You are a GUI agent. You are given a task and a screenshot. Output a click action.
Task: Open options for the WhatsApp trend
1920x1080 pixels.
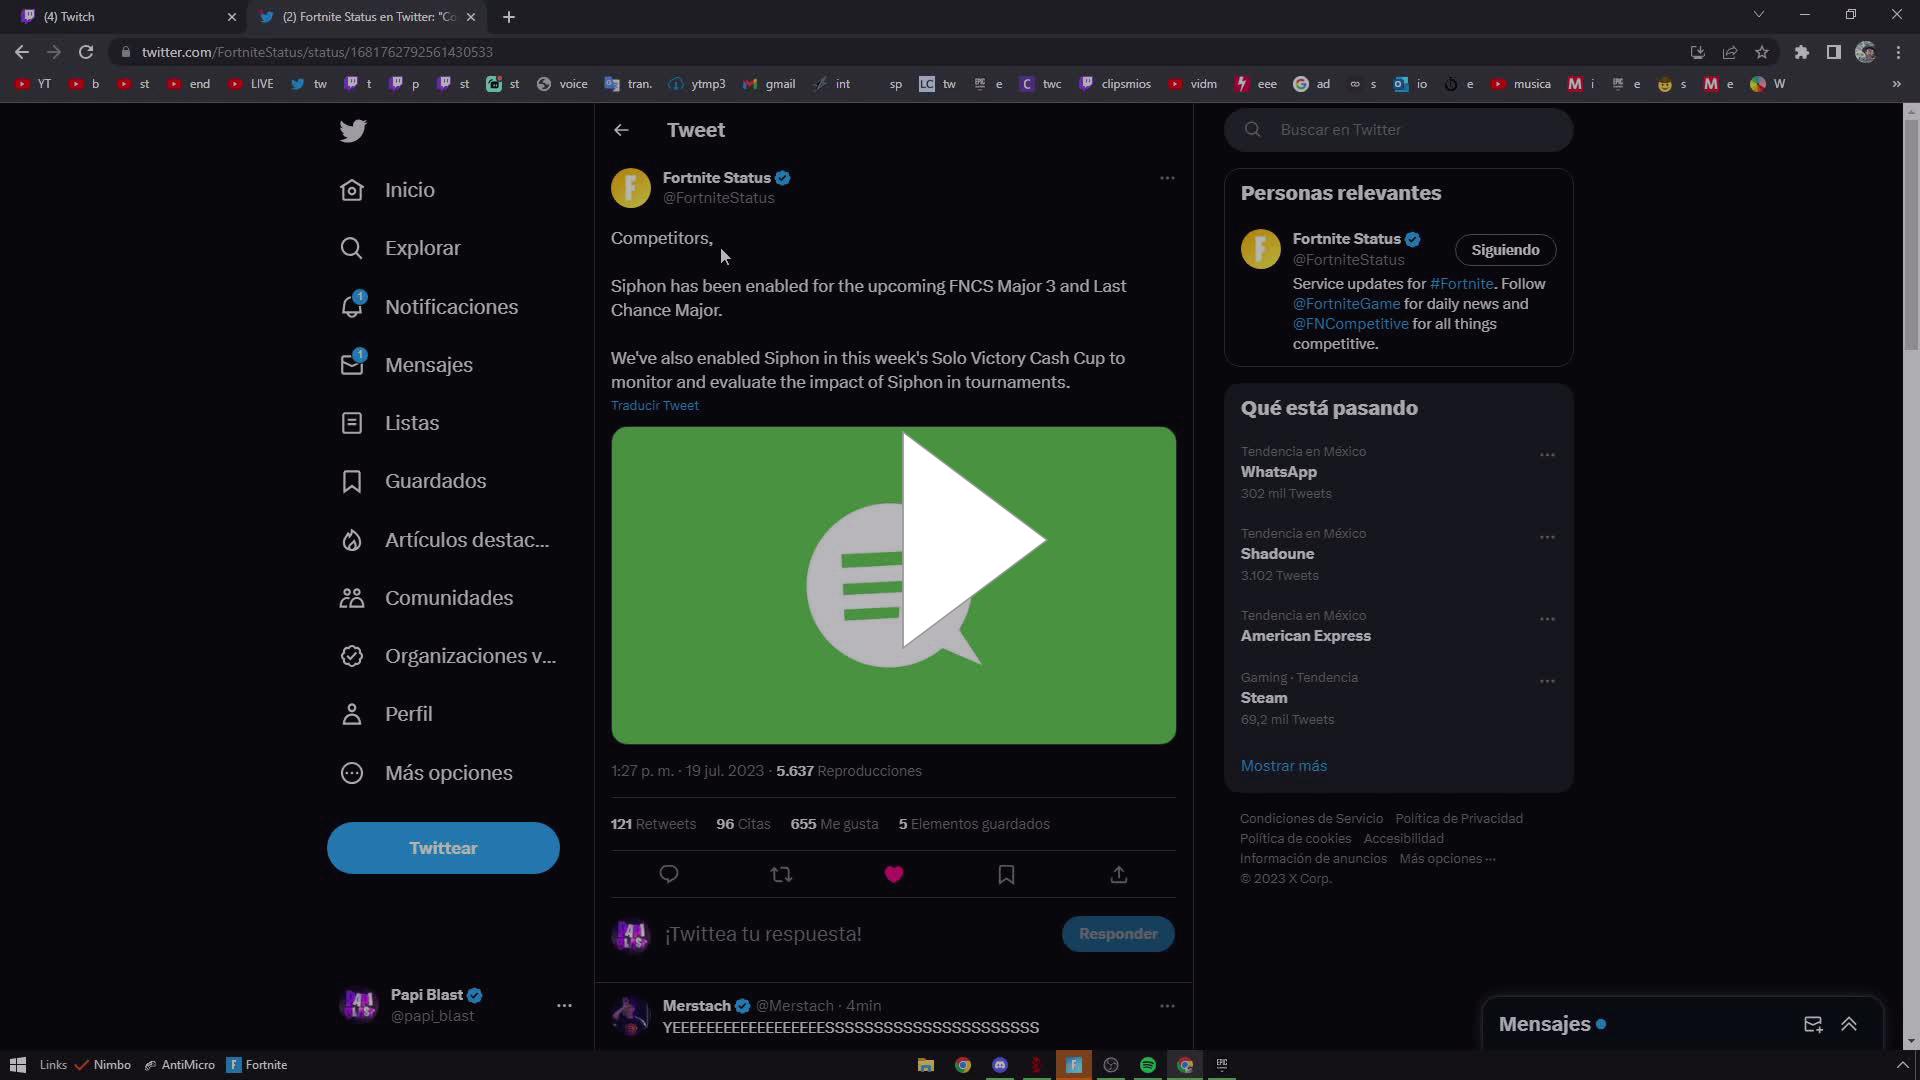[x=1547, y=454]
